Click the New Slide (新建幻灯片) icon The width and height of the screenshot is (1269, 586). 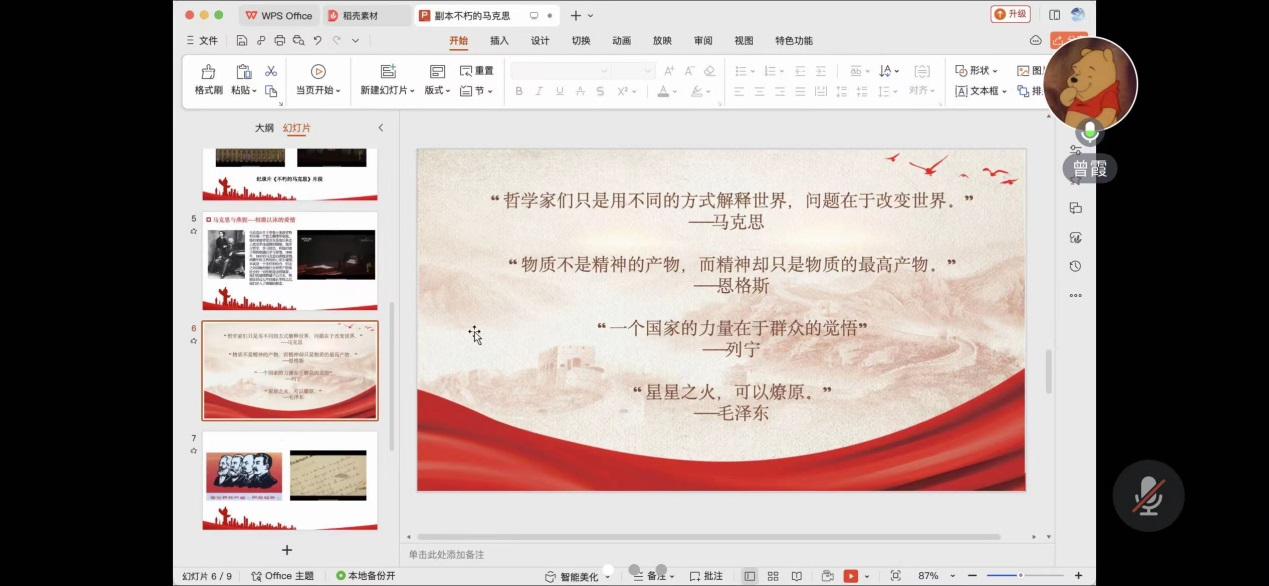pyautogui.click(x=388, y=72)
